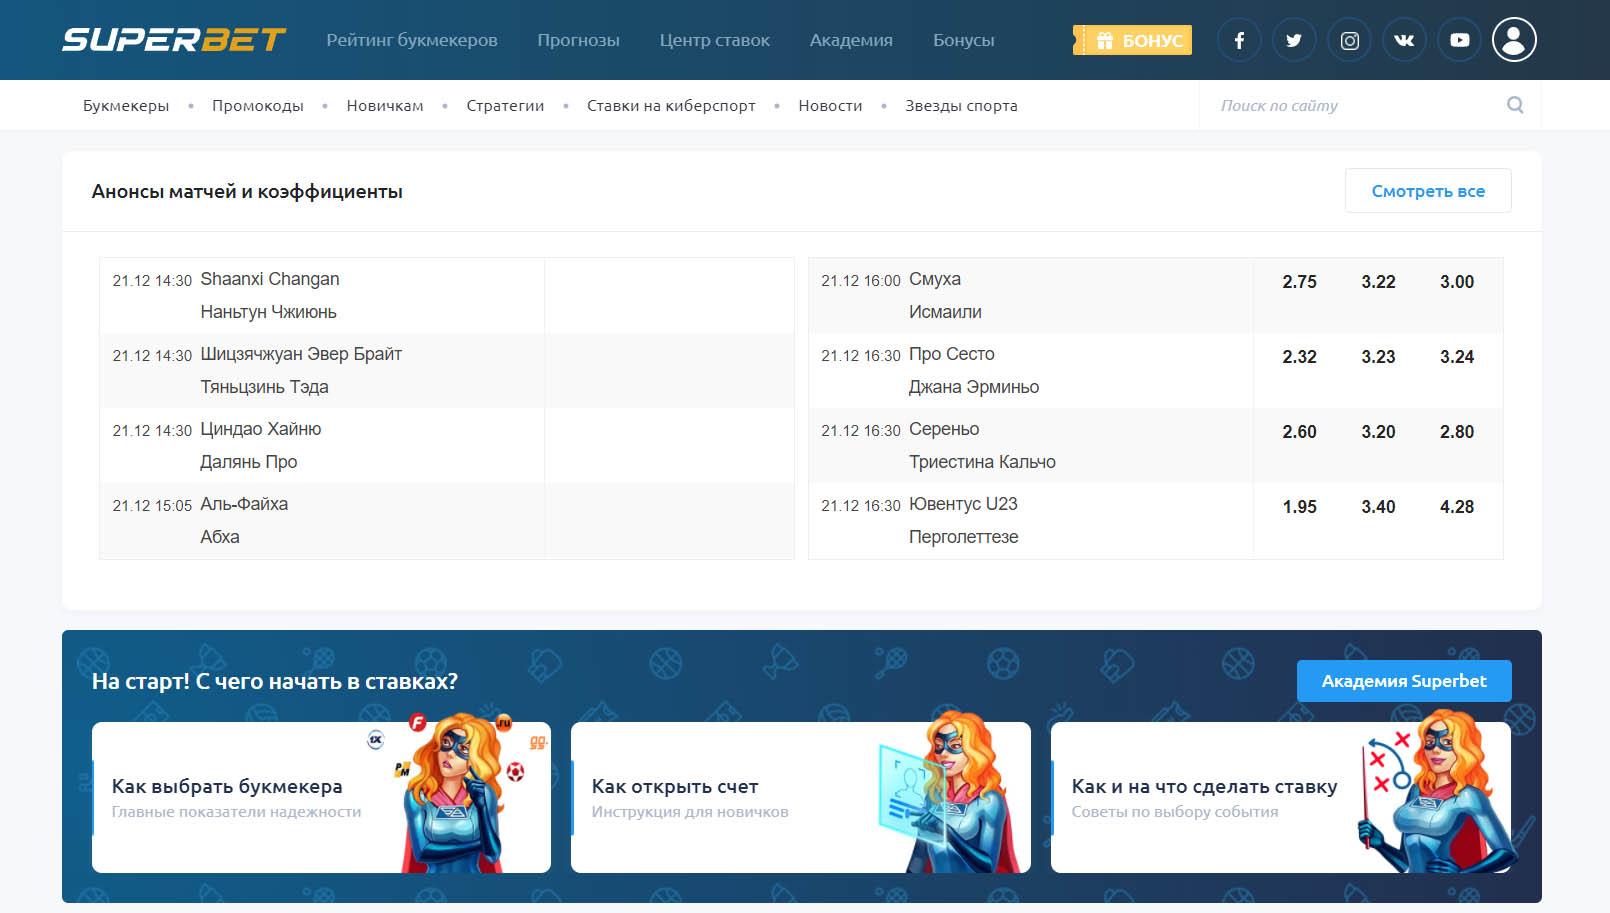
Task: Open Центр ставок menu item
Action: [x=715, y=40]
